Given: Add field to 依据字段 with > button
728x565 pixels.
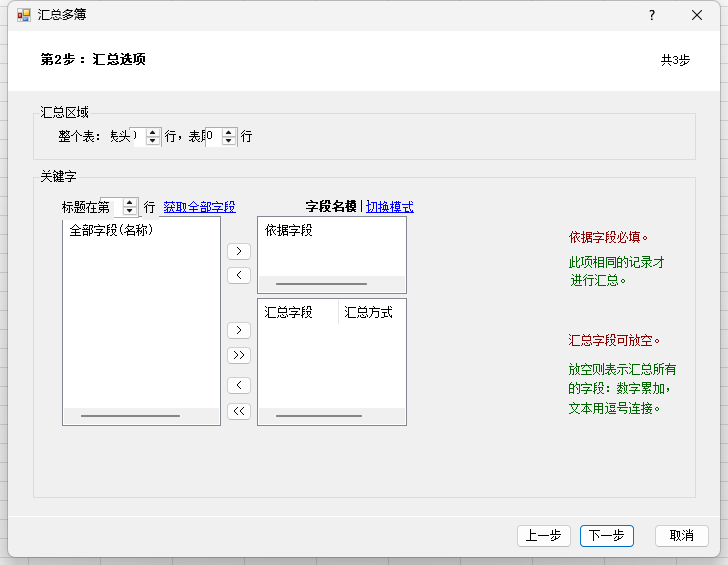Looking at the screenshot, I should pyautogui.click(x=239, y=251).
